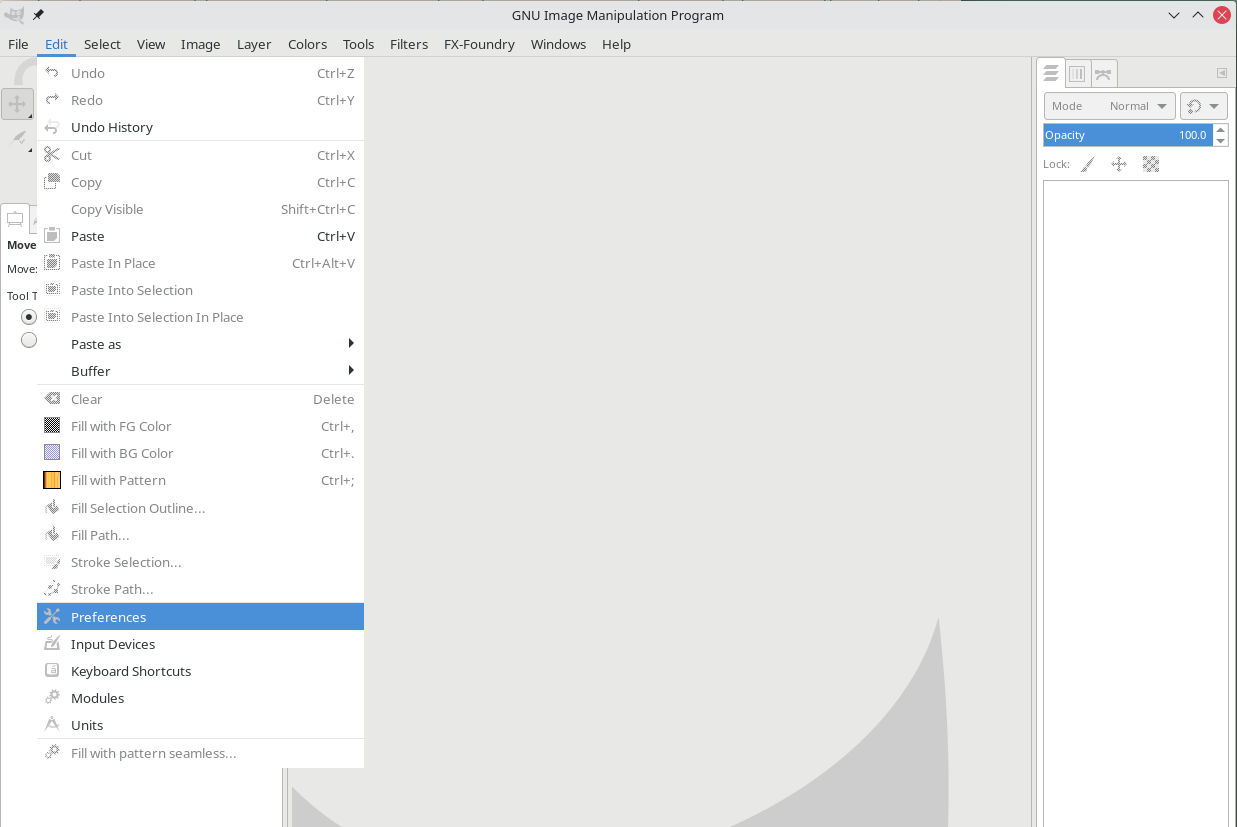Choose Fill Selection Outline...

click(200, 508)
